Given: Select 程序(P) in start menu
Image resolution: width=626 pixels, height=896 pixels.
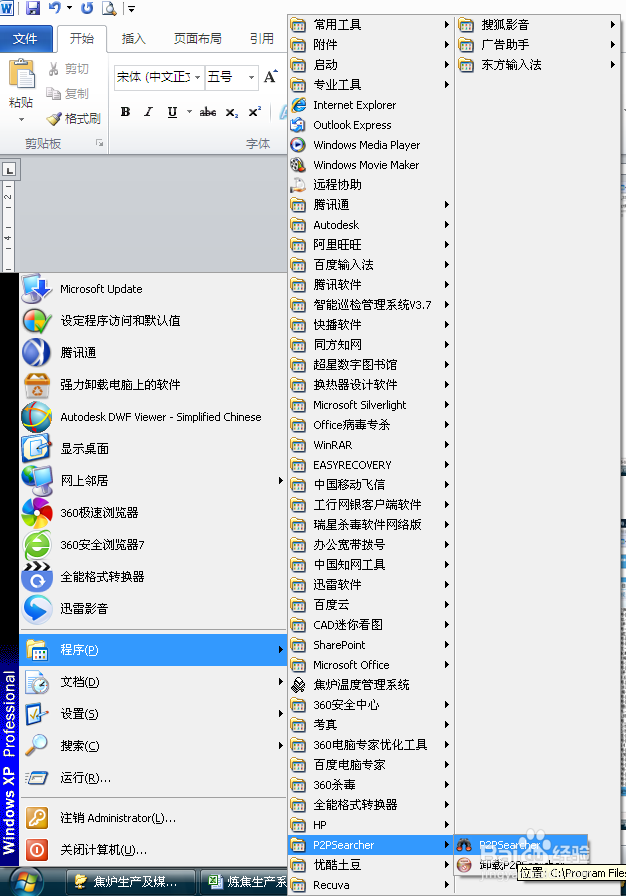Looking at the screenshot, I should point(153,650).
